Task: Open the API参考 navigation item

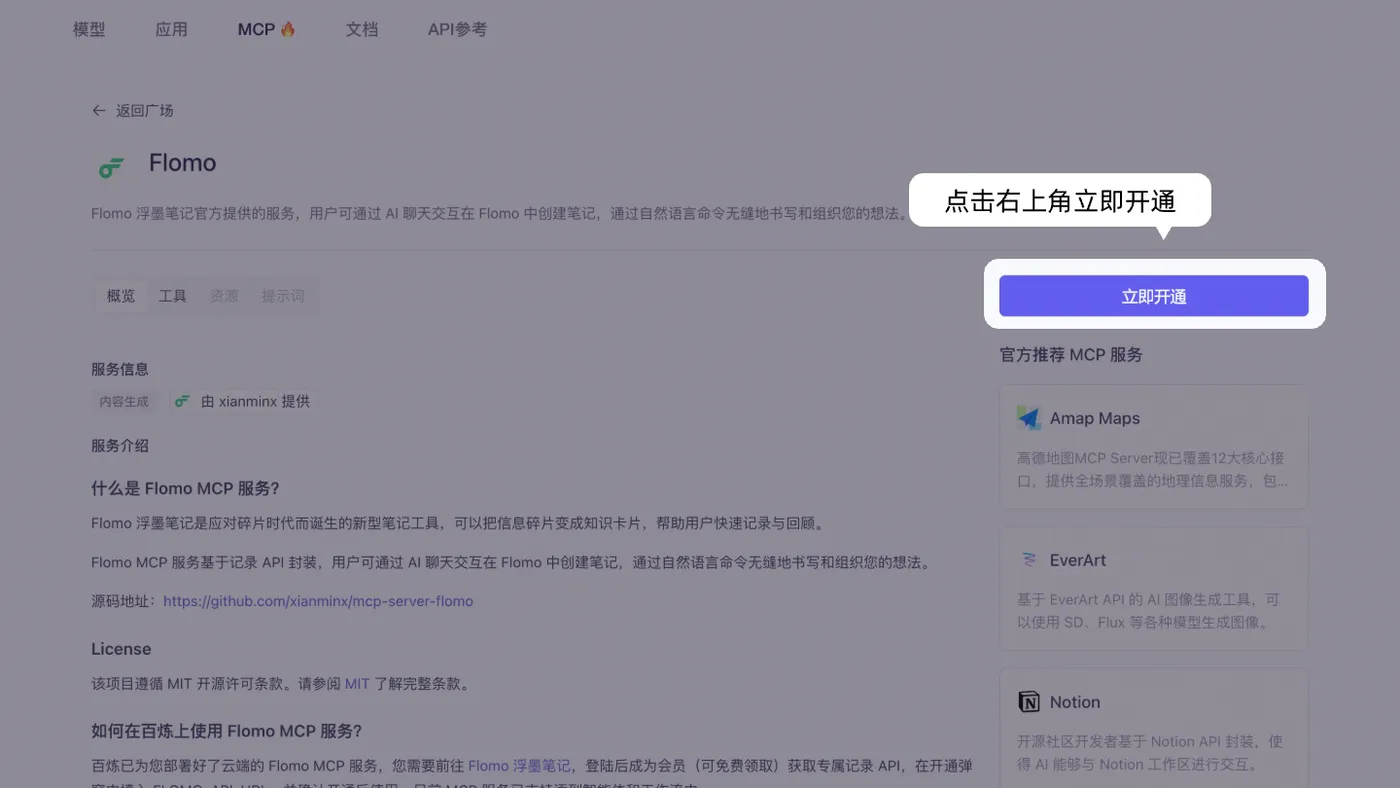Action: point(457,29)
